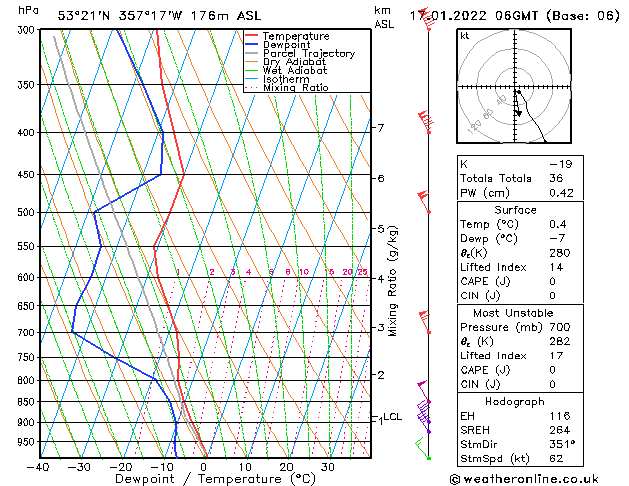Click the '0' temperature axis label
Image resolution: width=629 pixels, height=486 pixels.
click(203, 467)
